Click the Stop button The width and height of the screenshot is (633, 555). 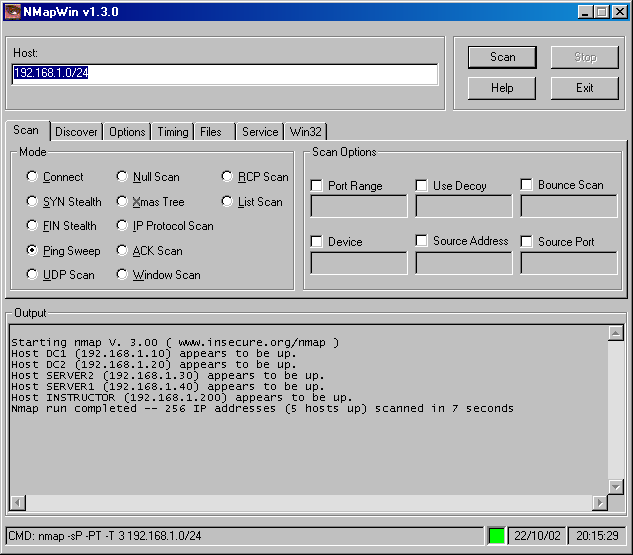click(585, 57)
